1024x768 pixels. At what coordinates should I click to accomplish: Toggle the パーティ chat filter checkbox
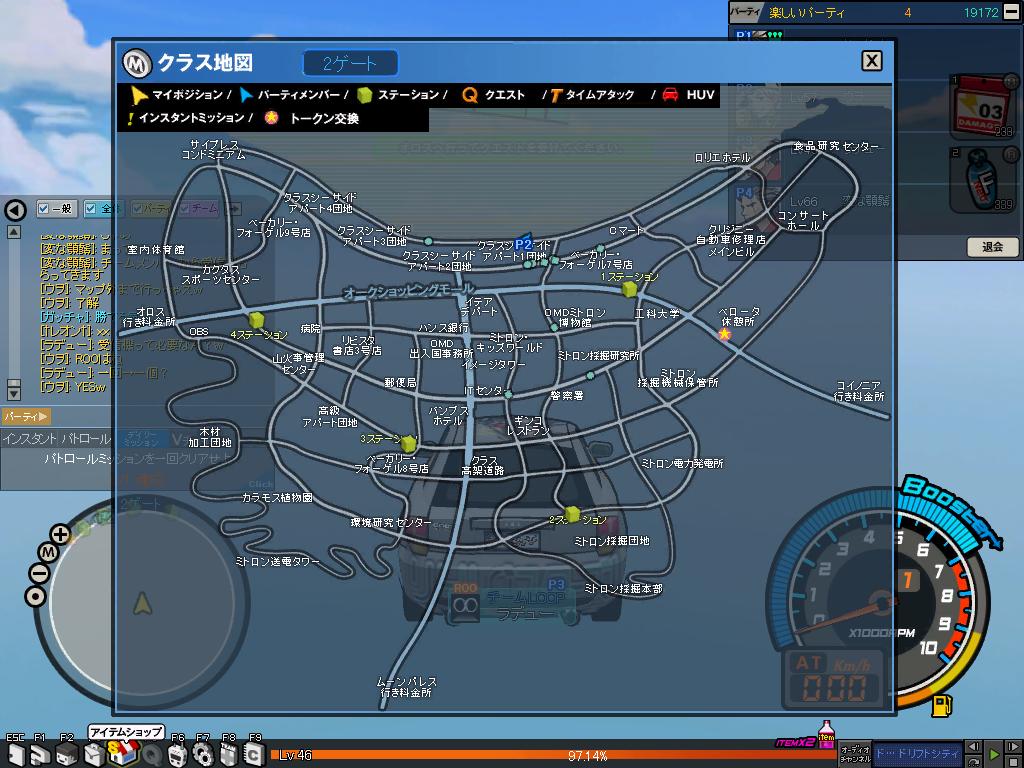[x=137, y=208]
